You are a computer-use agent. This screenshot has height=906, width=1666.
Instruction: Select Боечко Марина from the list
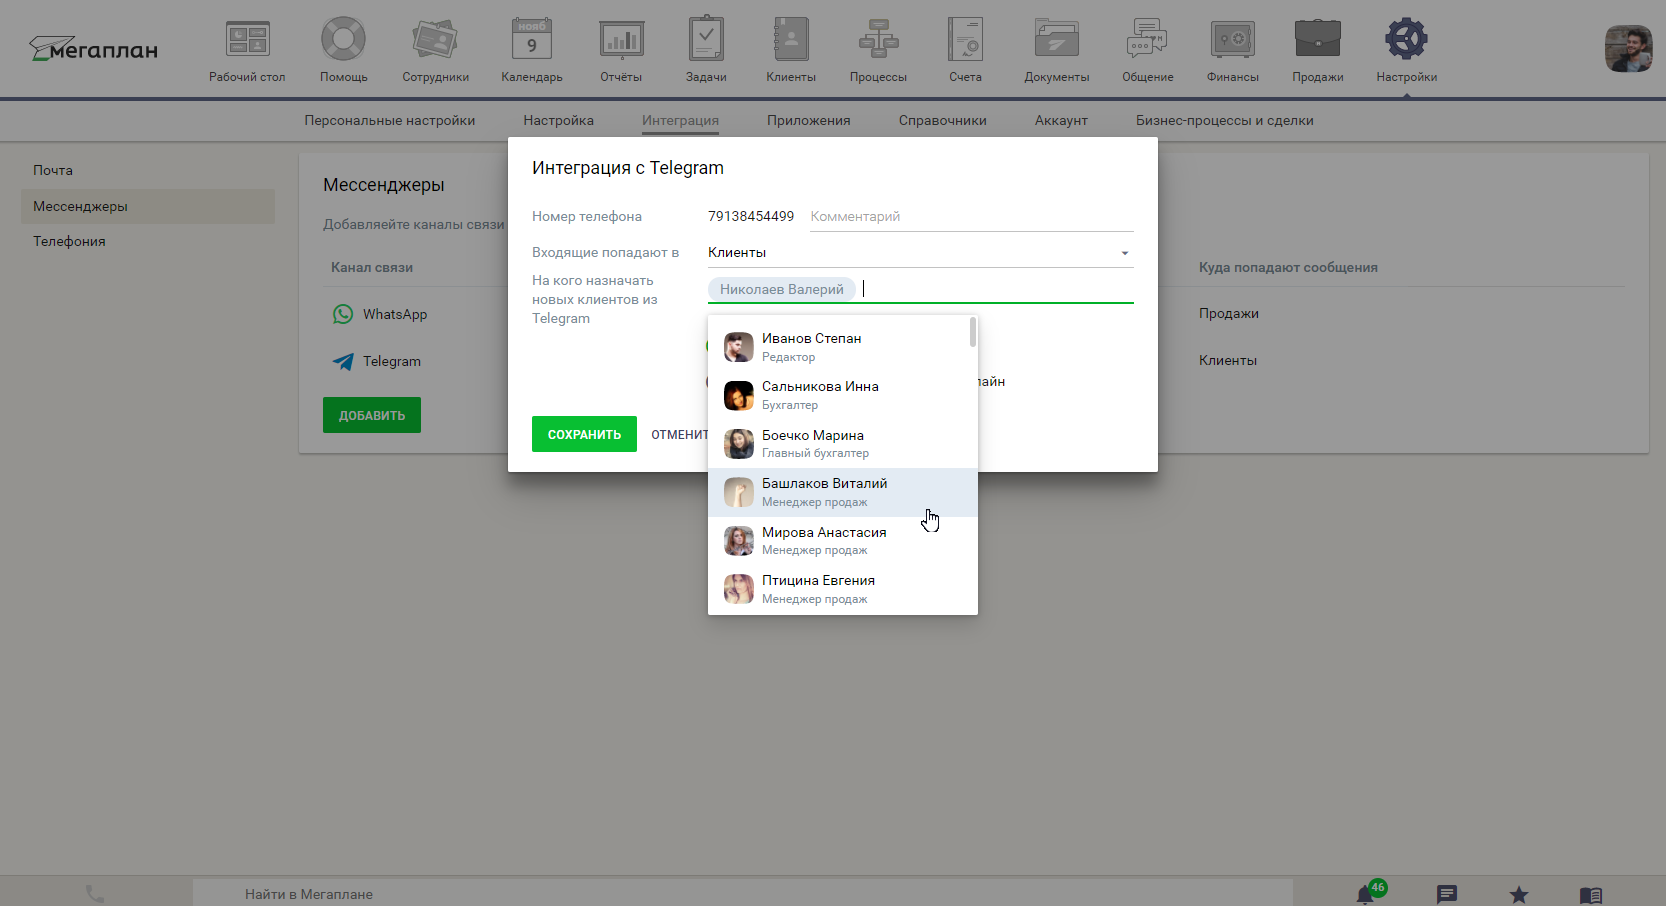point(838,444)
